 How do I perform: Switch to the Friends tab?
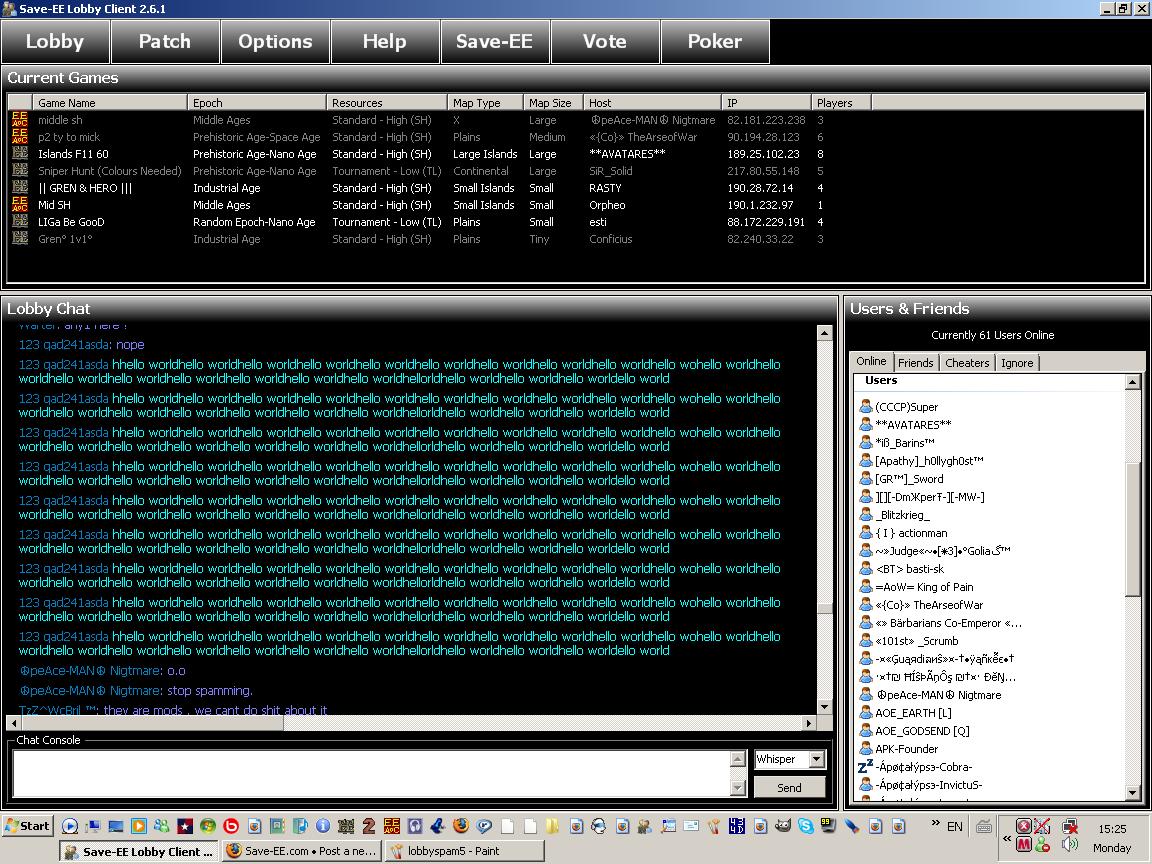coord(915,363)
